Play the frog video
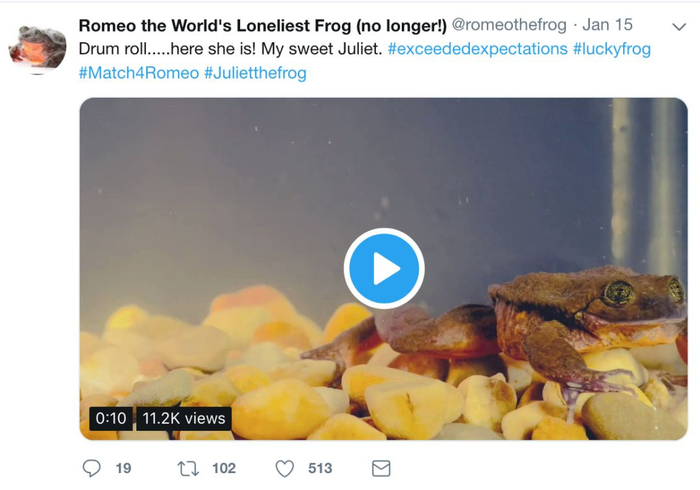 [x=385, y=268]
